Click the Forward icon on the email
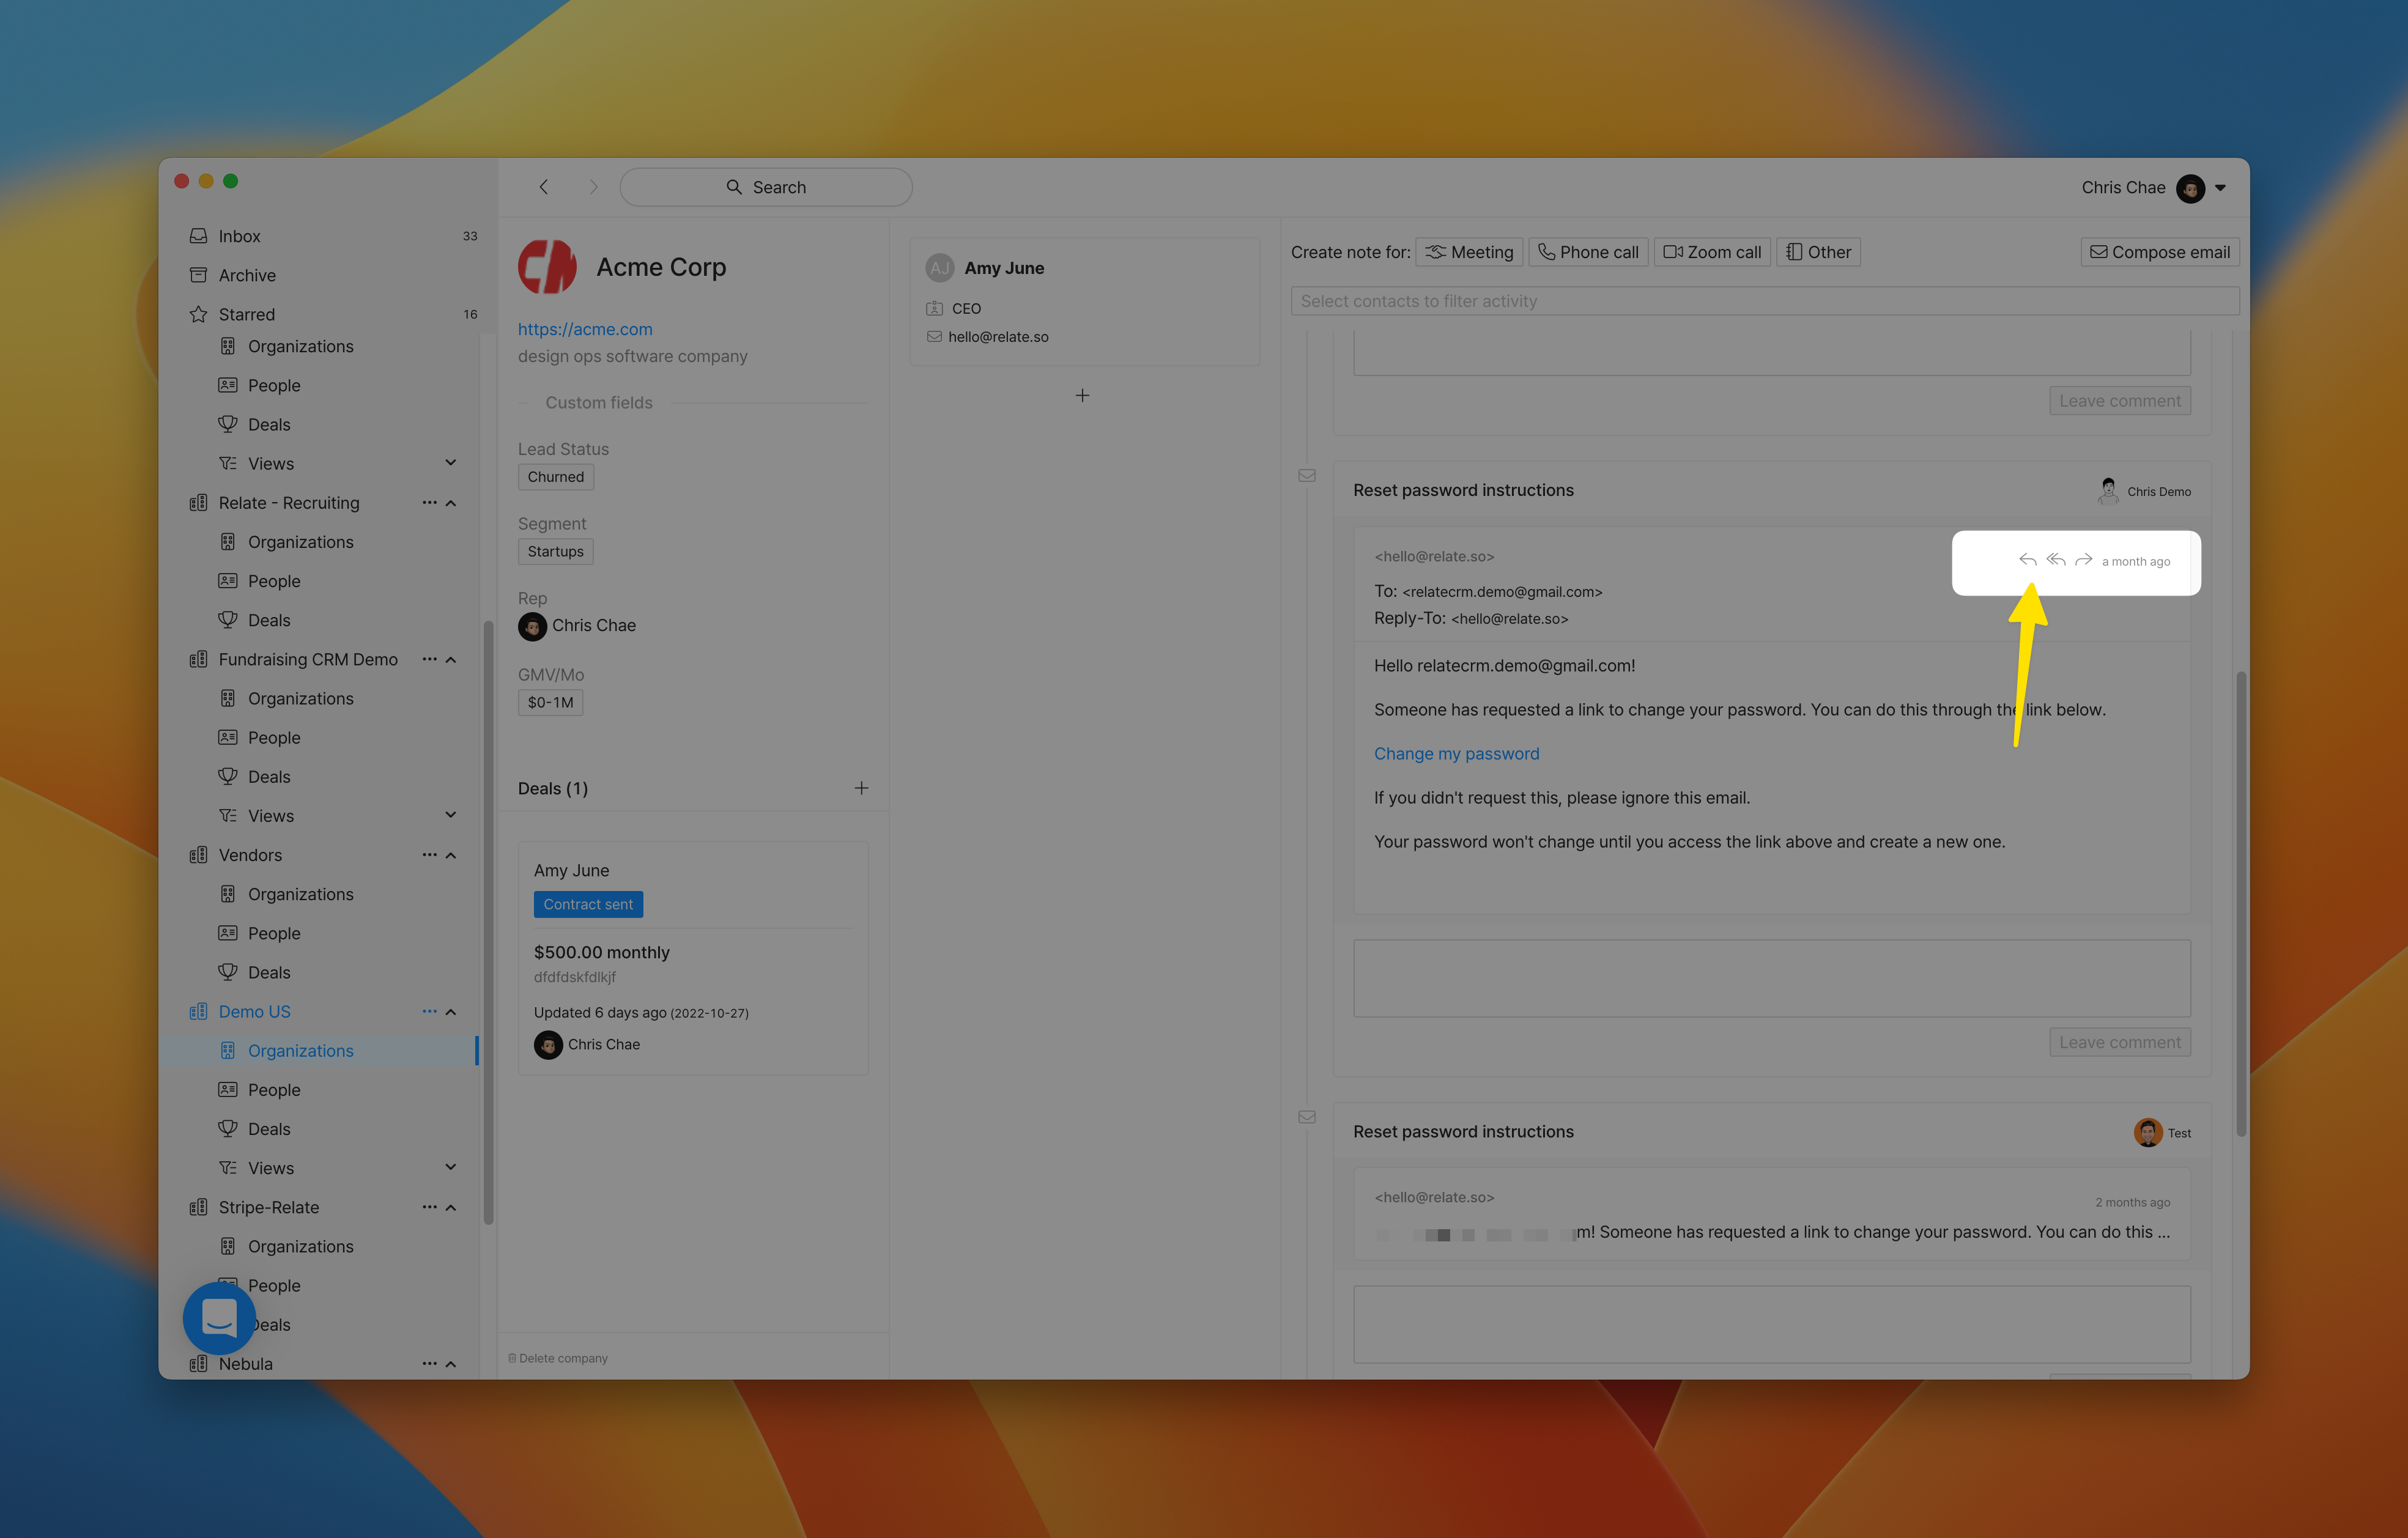 pyautogui.click(x=2085, y=560)
